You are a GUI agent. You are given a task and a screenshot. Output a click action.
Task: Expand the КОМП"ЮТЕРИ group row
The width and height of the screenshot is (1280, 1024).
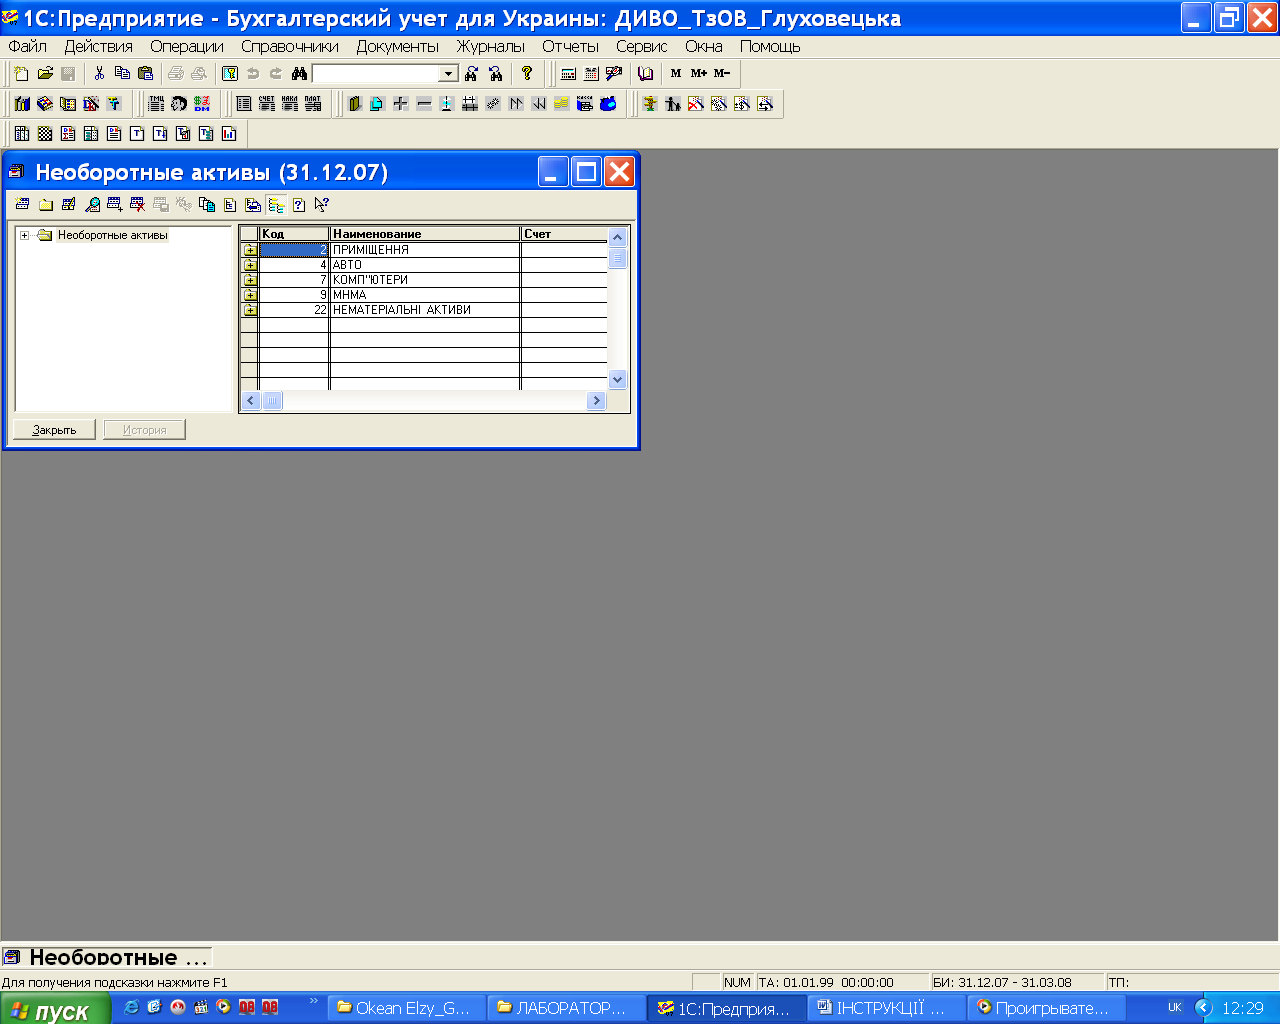(250, 280)
